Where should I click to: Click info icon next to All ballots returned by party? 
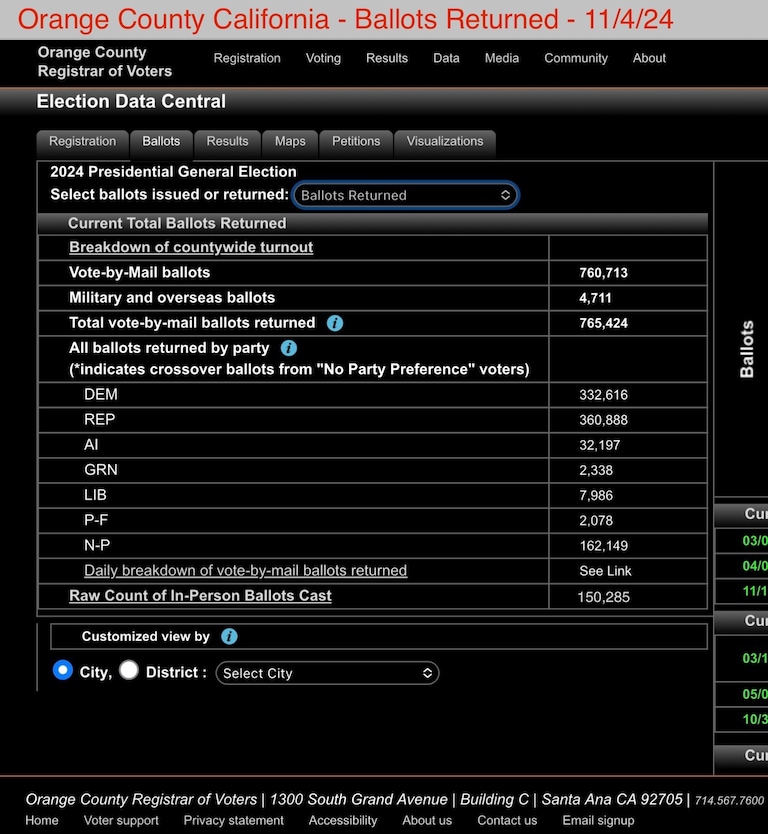[289, 348]
